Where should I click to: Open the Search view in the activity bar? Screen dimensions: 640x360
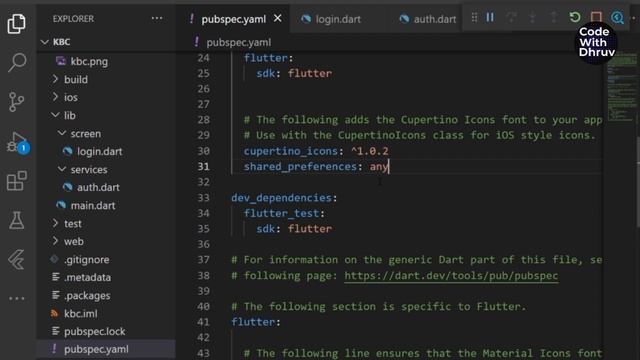pyautogui.click(x=16, y=62)
